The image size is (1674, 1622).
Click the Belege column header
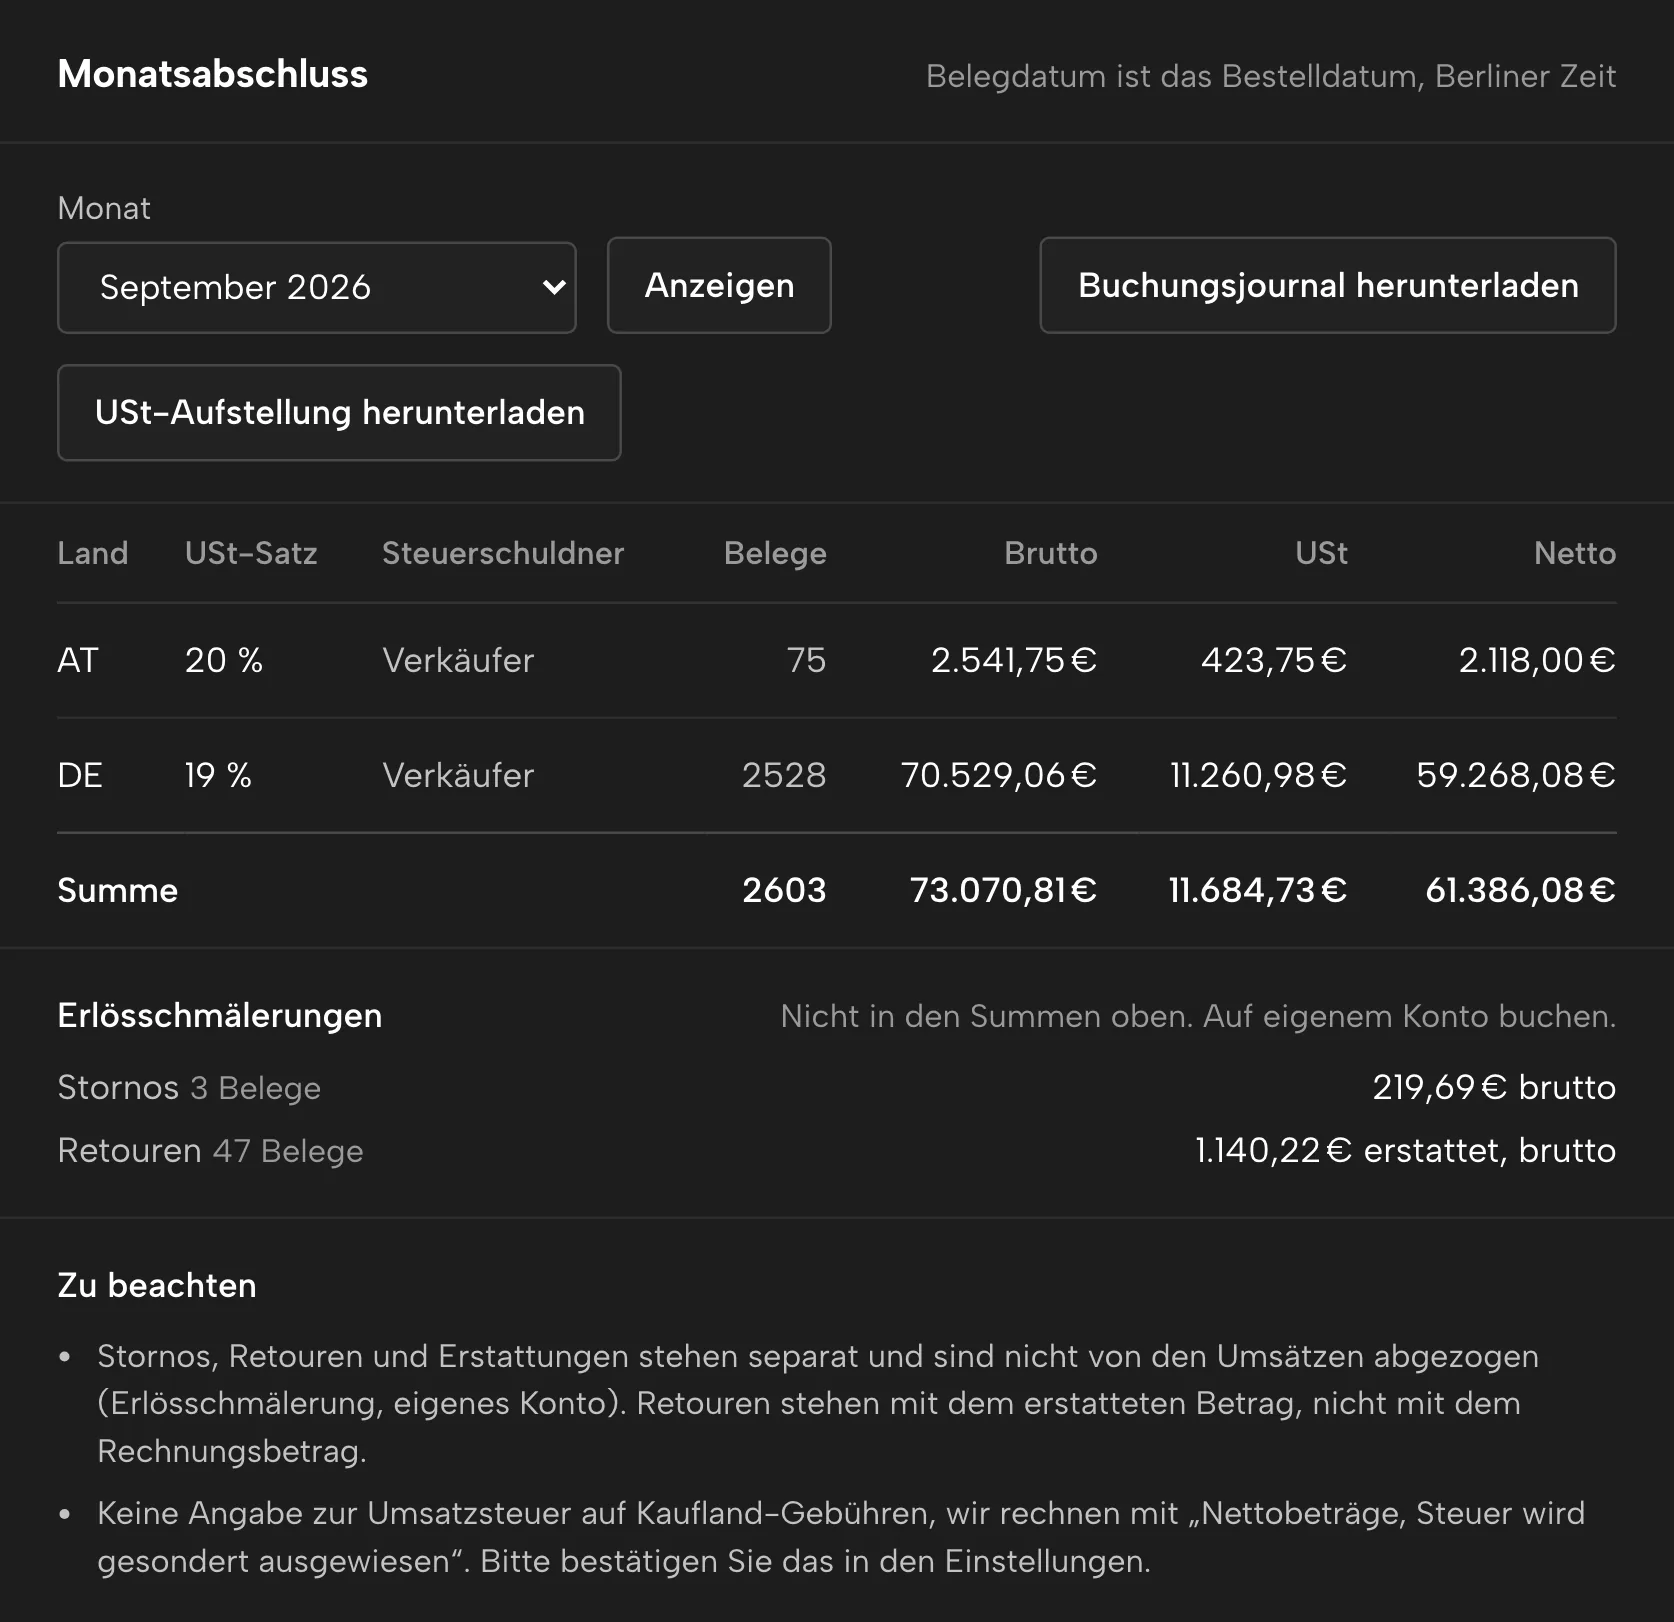pyautogui.click(x=775, y=553)
